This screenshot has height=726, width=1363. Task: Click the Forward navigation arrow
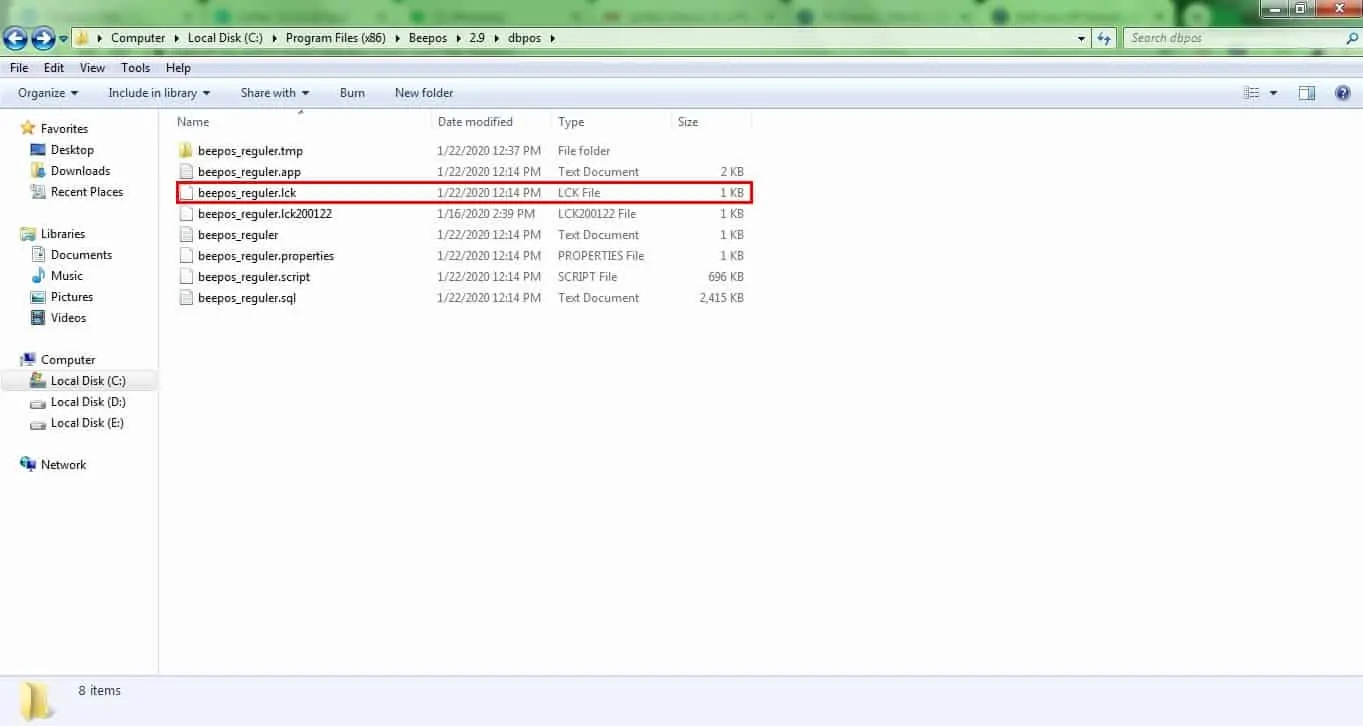click(x=43, y=38)
